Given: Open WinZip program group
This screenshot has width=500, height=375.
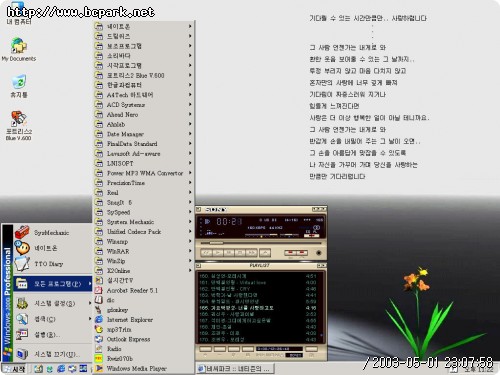Looking at the screenshot, I should tap(143, 261).
